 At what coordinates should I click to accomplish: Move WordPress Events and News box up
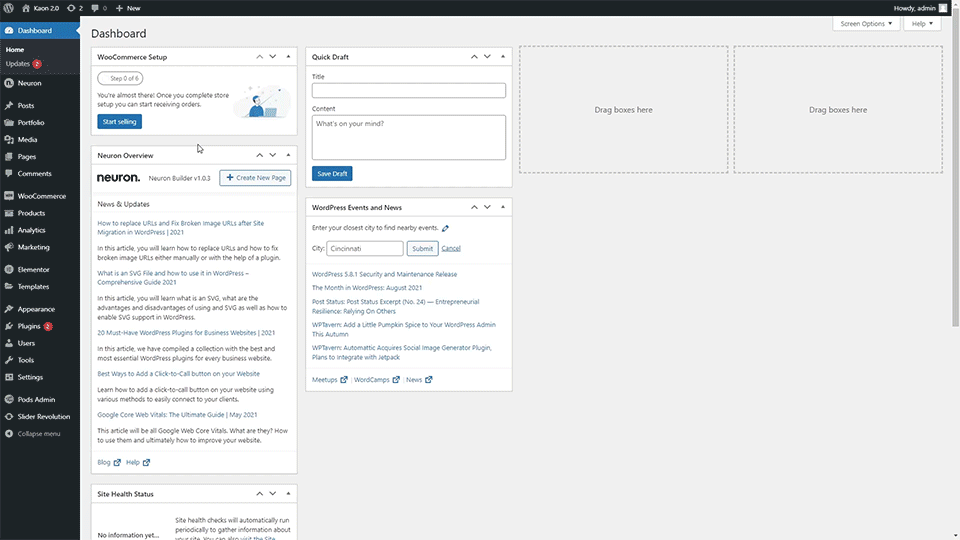474,208
